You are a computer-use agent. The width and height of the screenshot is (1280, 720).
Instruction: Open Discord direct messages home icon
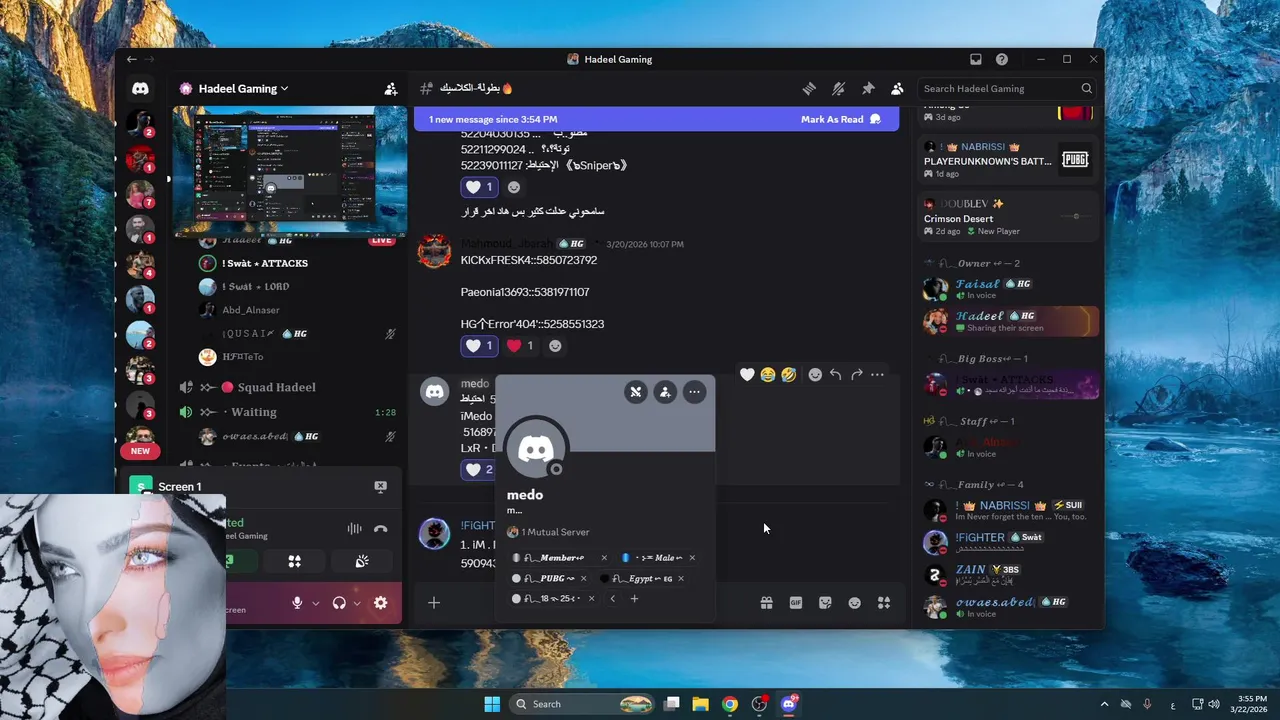[x=140, y=89]
